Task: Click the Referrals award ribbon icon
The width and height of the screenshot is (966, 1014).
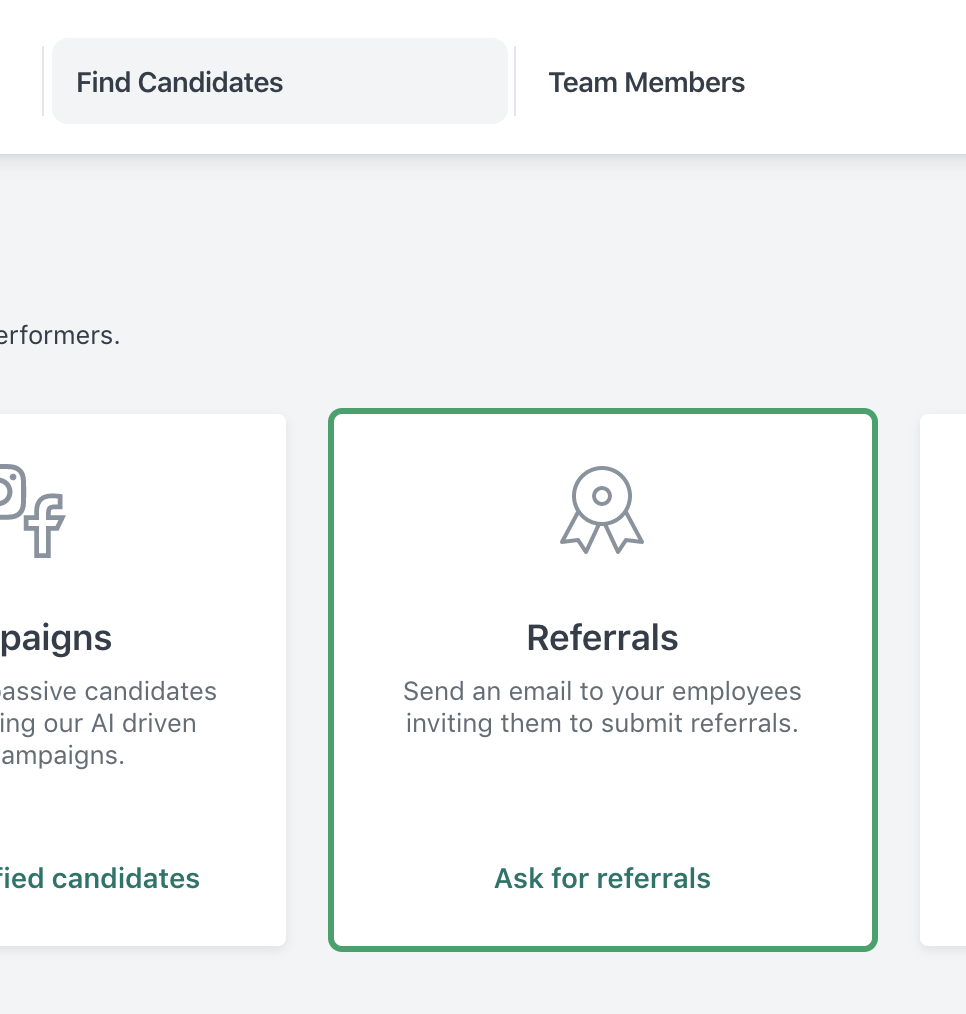Action: [x=602, y=510]
